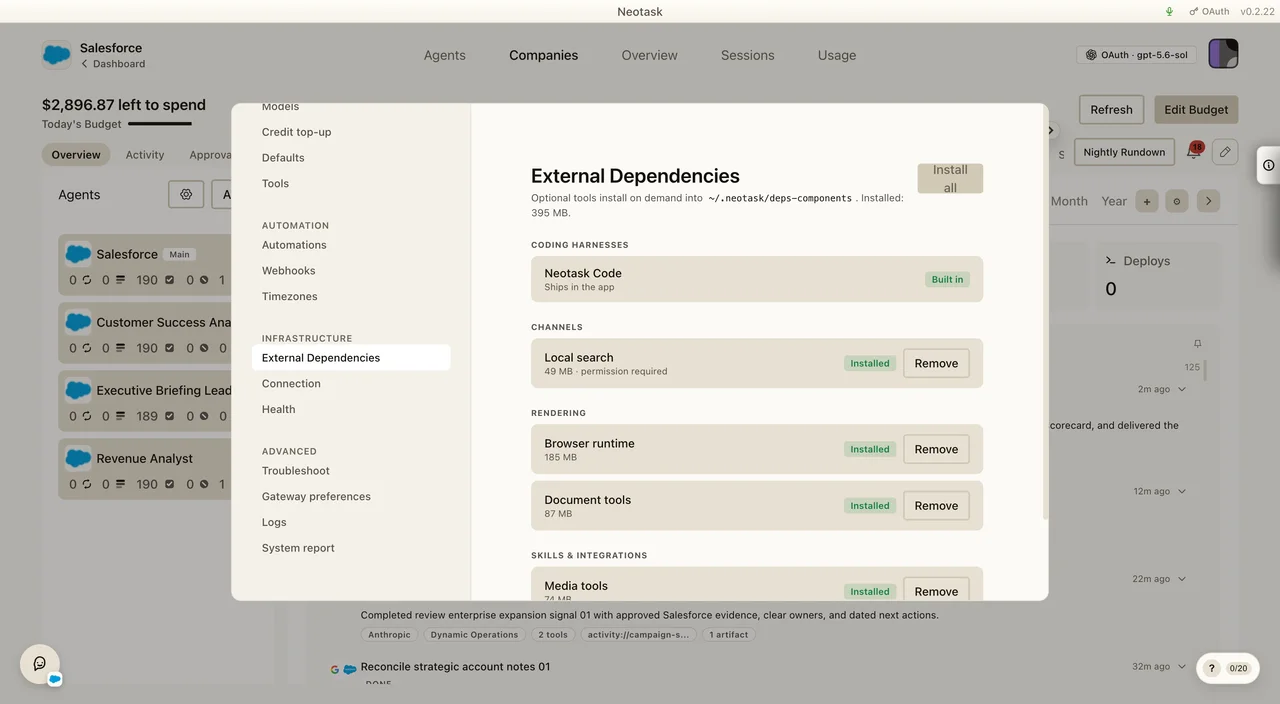The width and height of the screenshot is (1280, 704).
Task: Open the Nightly Rundown button
Action: 1124,152
